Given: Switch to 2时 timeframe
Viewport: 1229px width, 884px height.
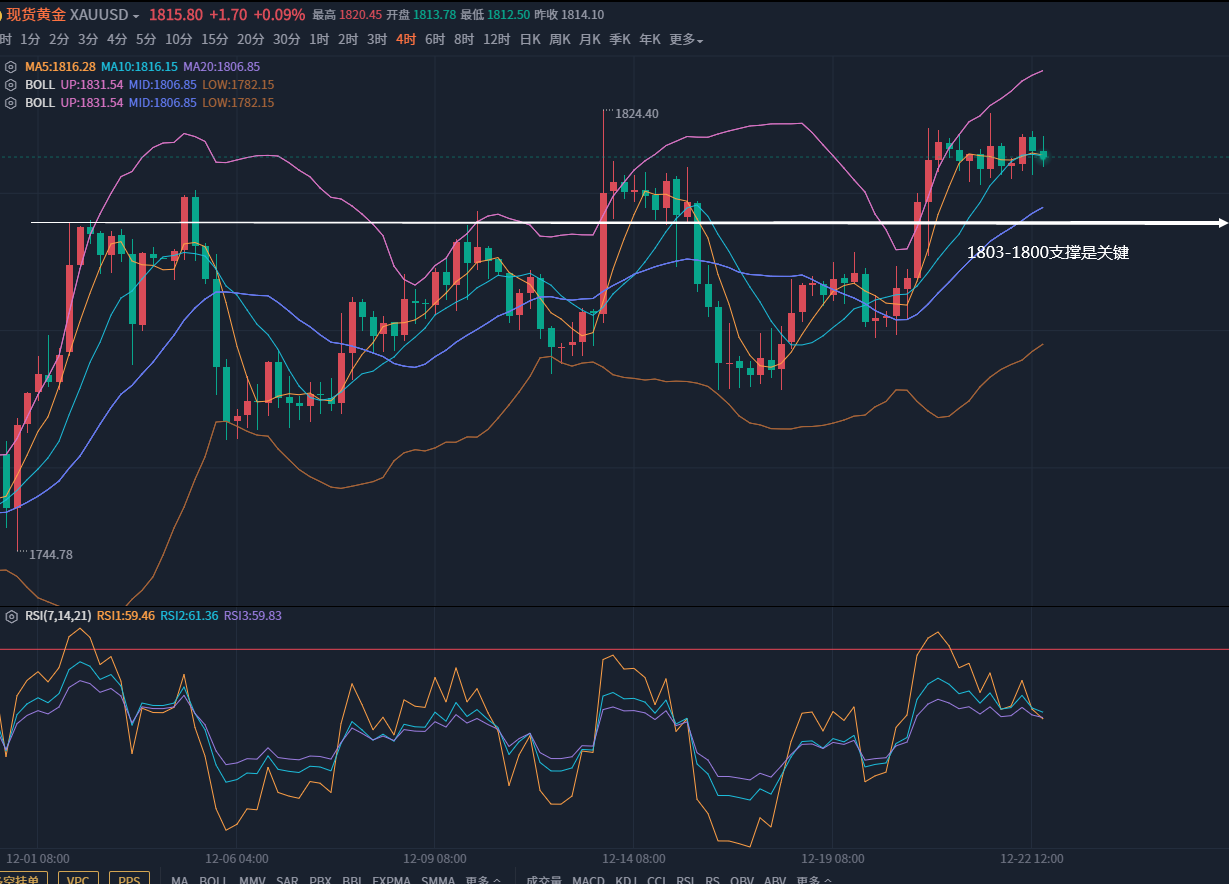Looking at the screenshot, I should [348, 40].
